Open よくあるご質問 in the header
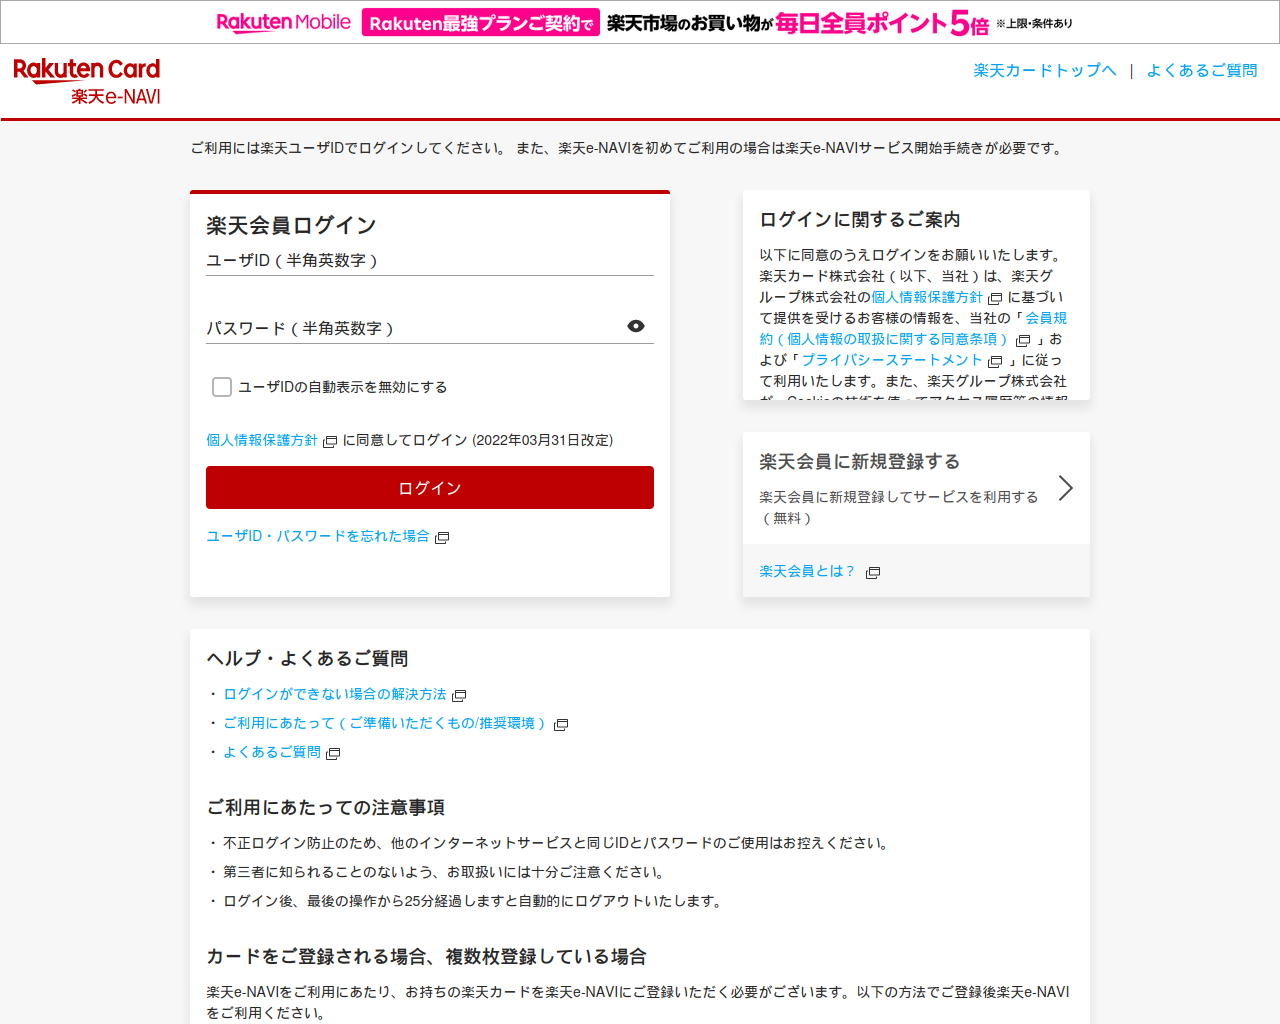This screenshot has width=1280, height=1024. [x=1202, y=70]
